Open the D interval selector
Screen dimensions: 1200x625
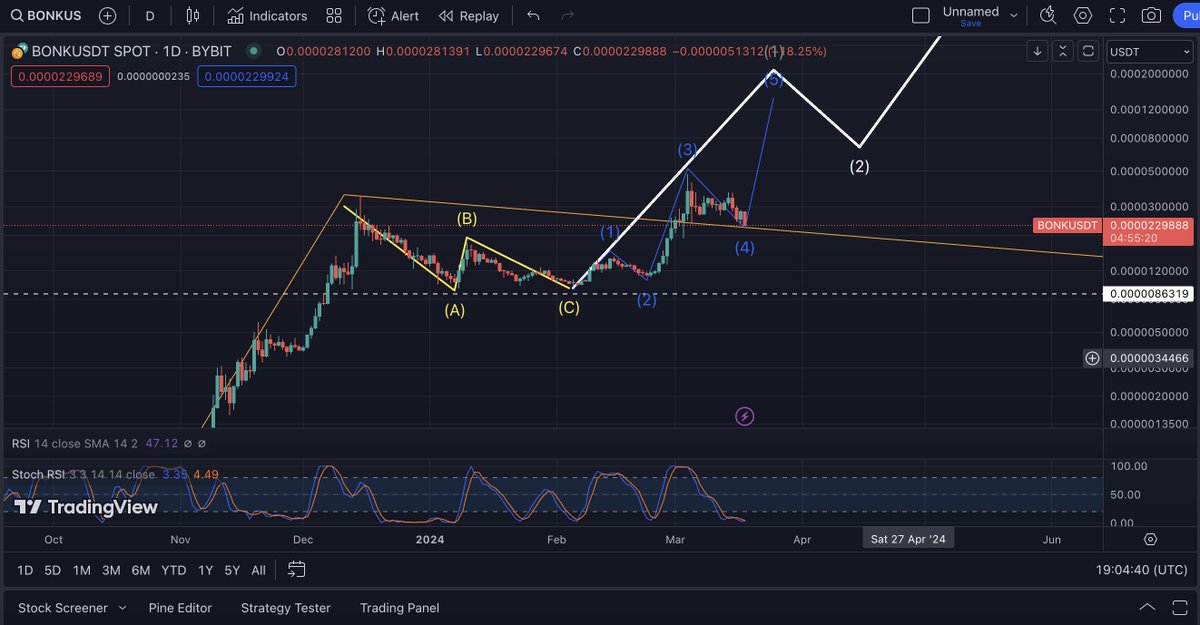point(150,16)
